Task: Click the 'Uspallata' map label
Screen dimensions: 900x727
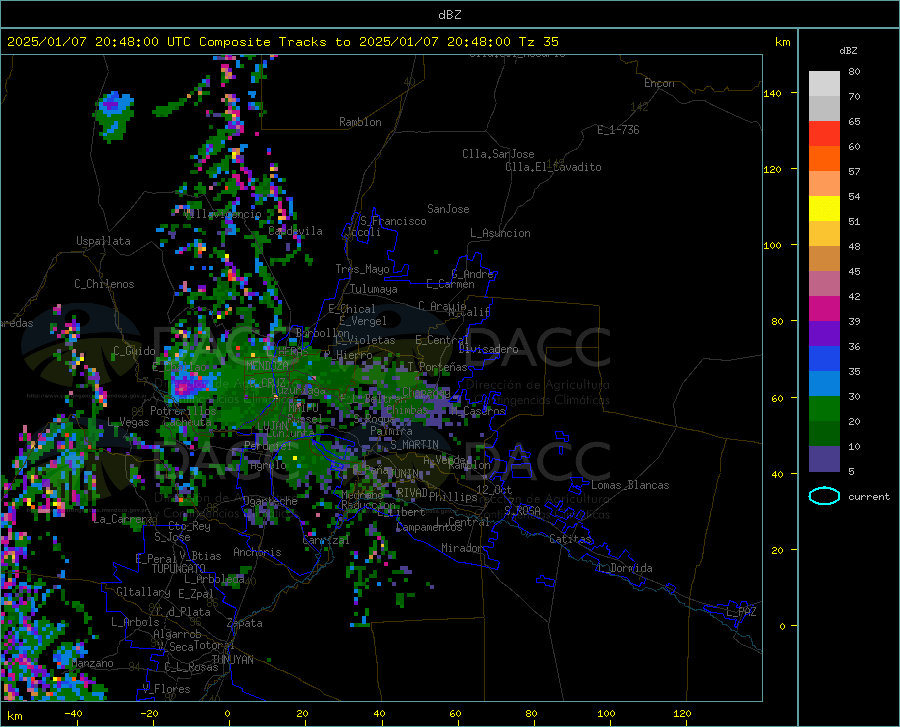Action: (x=103, y=241)
